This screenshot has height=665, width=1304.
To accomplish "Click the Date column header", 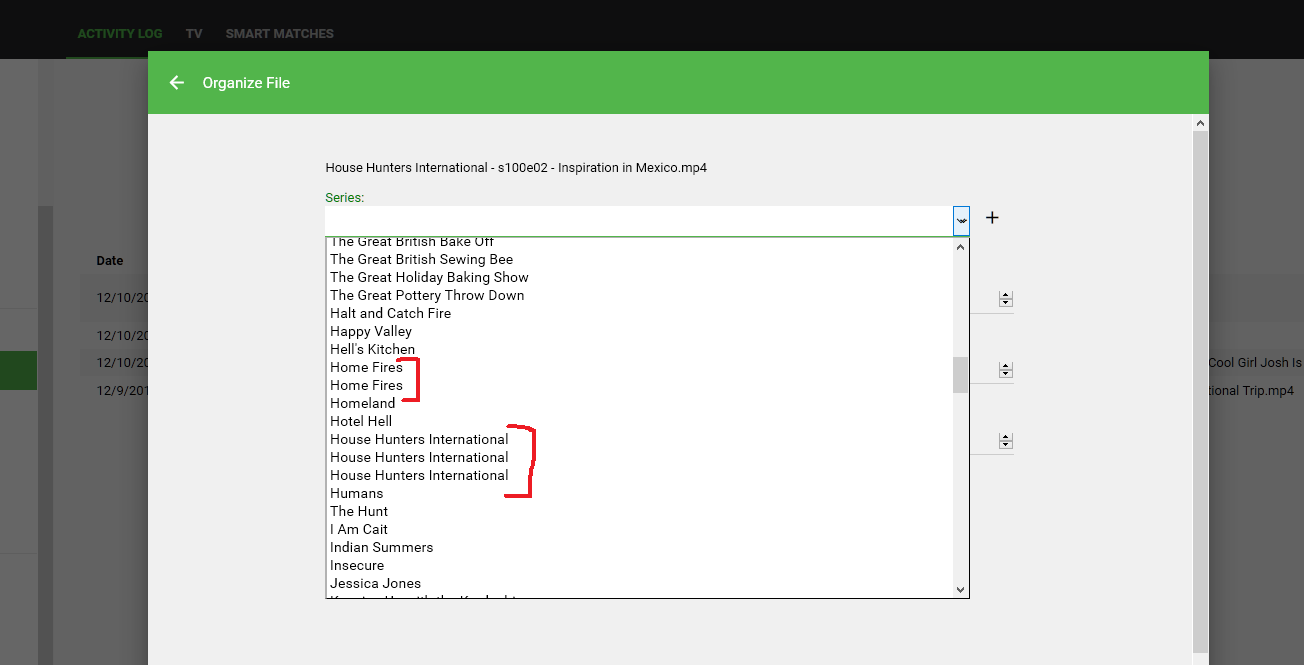I will point(110,261).
